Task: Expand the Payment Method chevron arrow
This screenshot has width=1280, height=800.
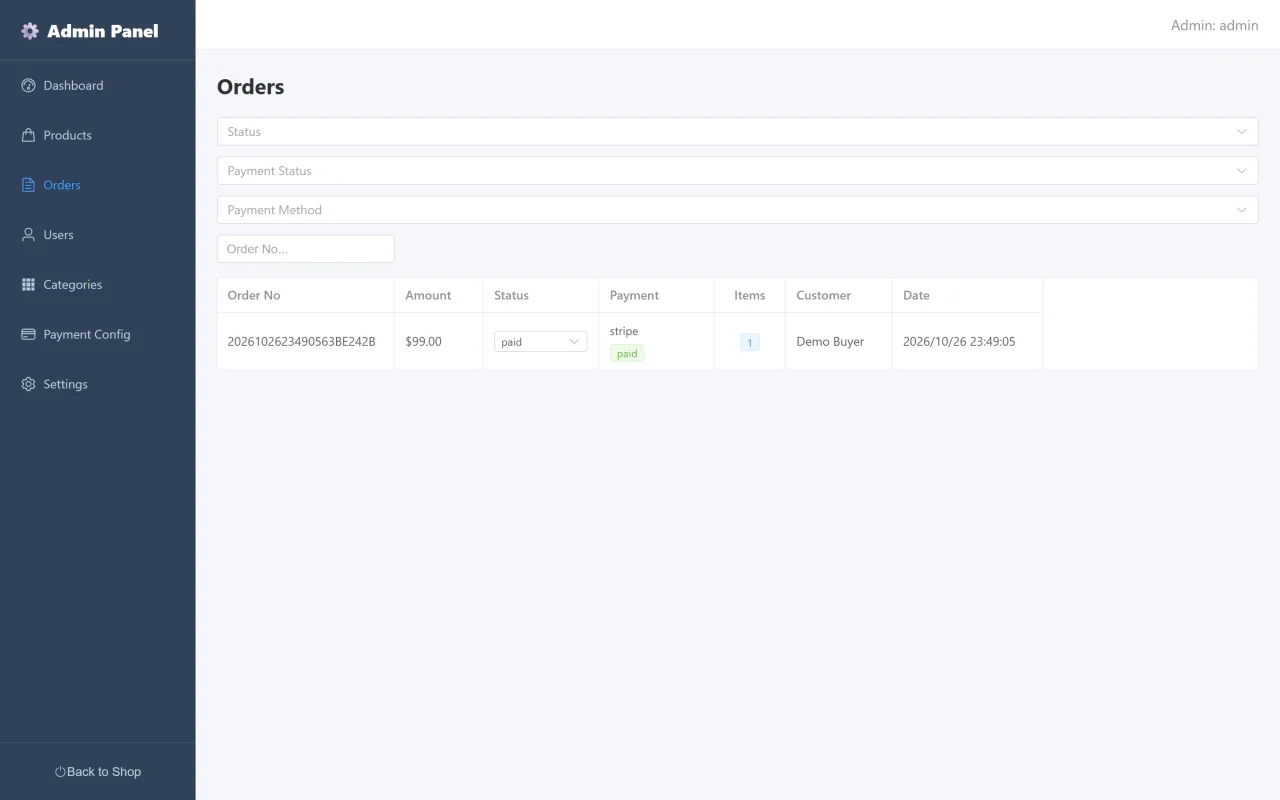Action: click(x=1241, y=210)
